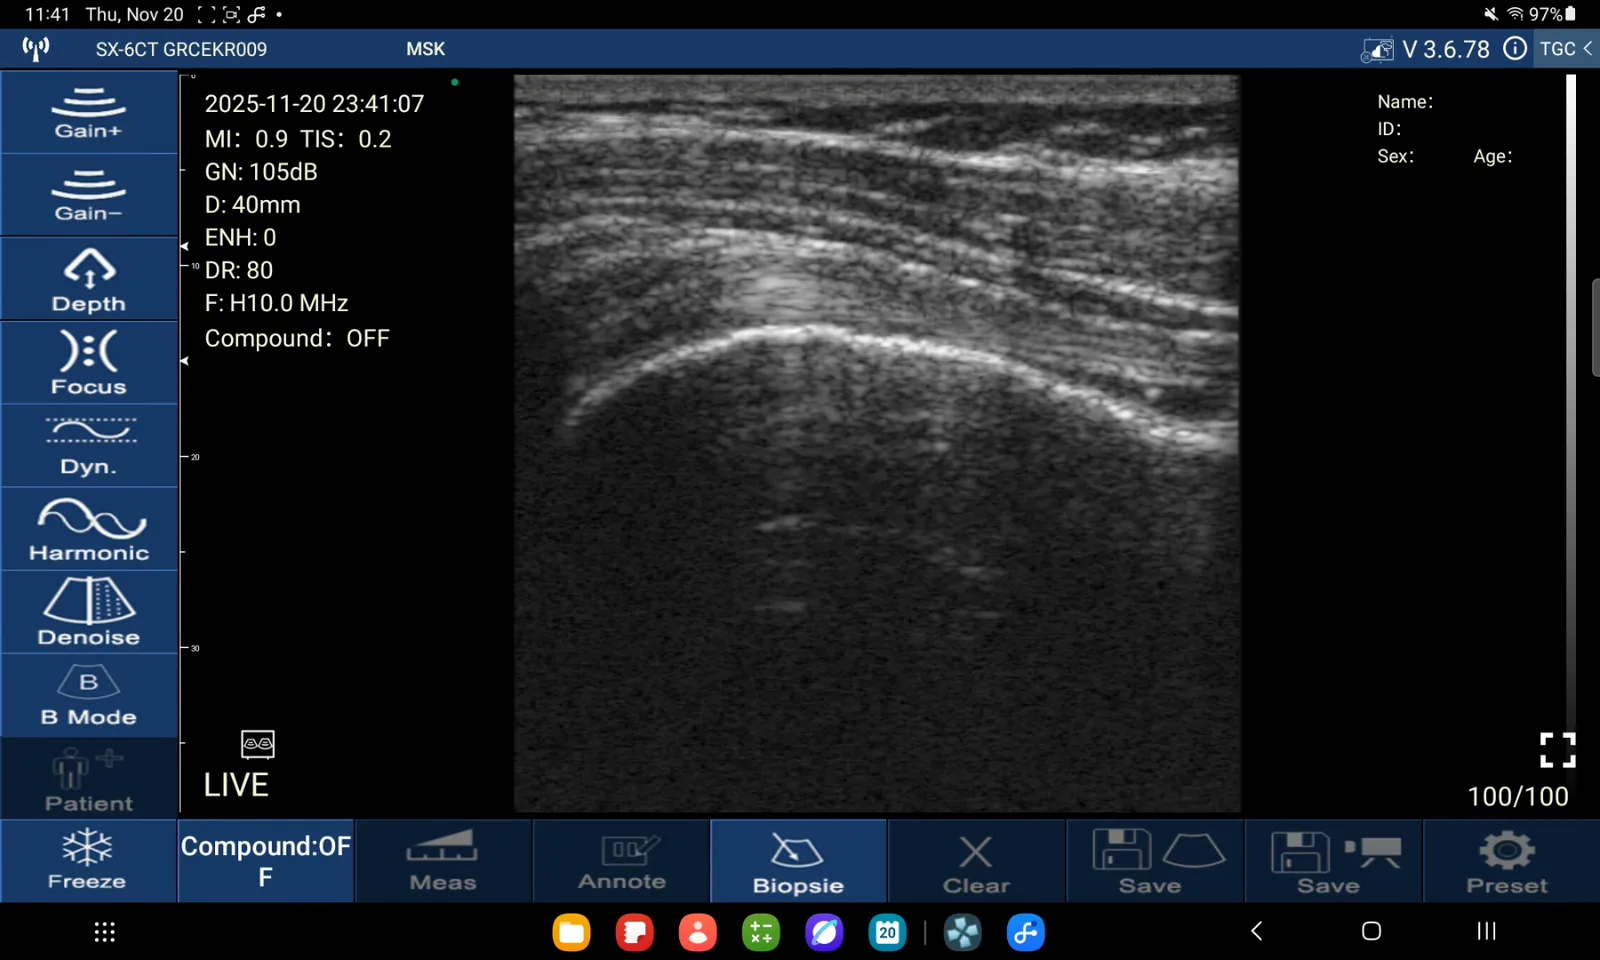Image resolution: width=1600 pixels, height=960 pixels.
Task: Open version info icon
Action: click(1515, 49)
